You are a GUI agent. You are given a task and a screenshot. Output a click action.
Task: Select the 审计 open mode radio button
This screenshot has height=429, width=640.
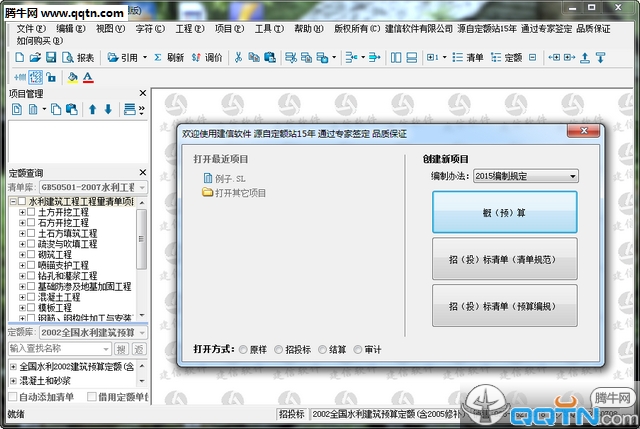358,350
